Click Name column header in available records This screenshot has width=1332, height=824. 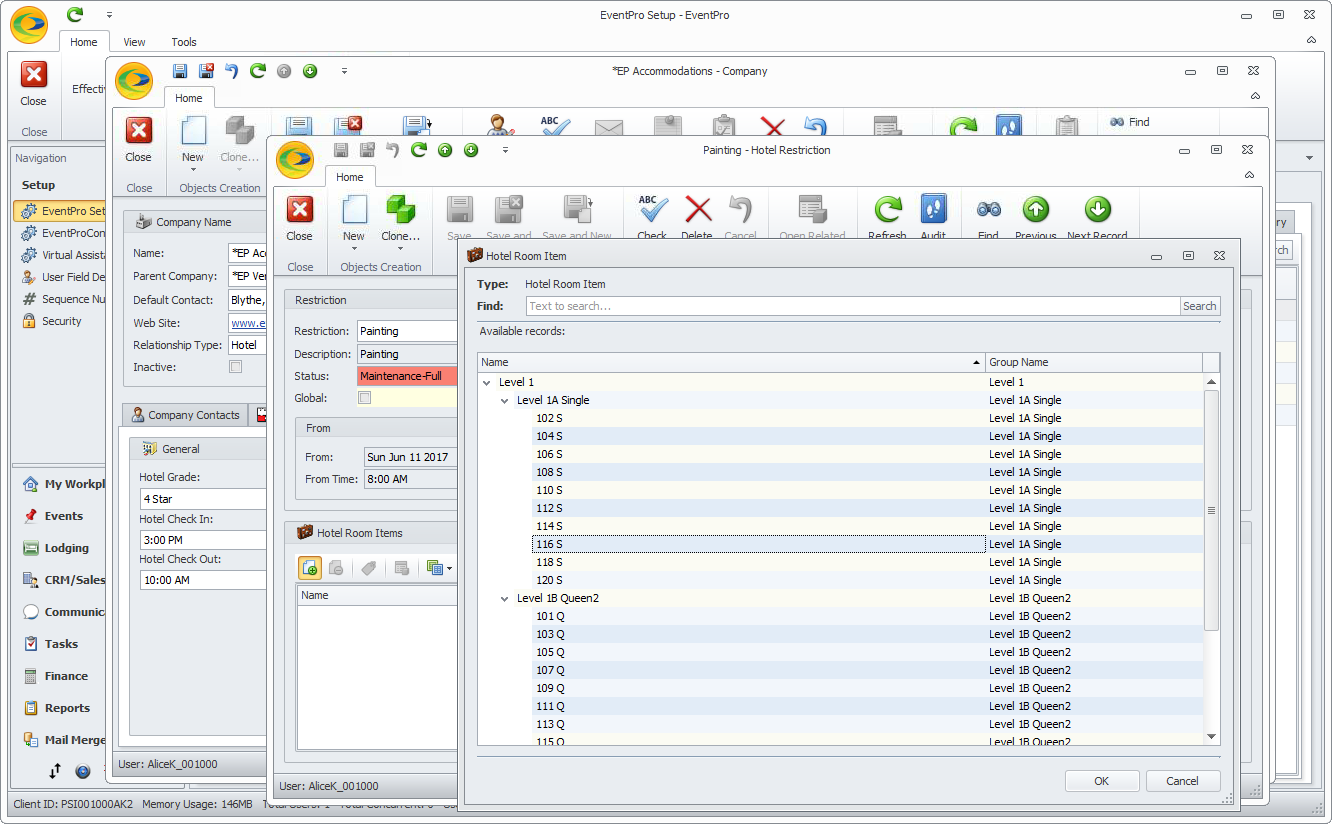click(x=731, y=362)
